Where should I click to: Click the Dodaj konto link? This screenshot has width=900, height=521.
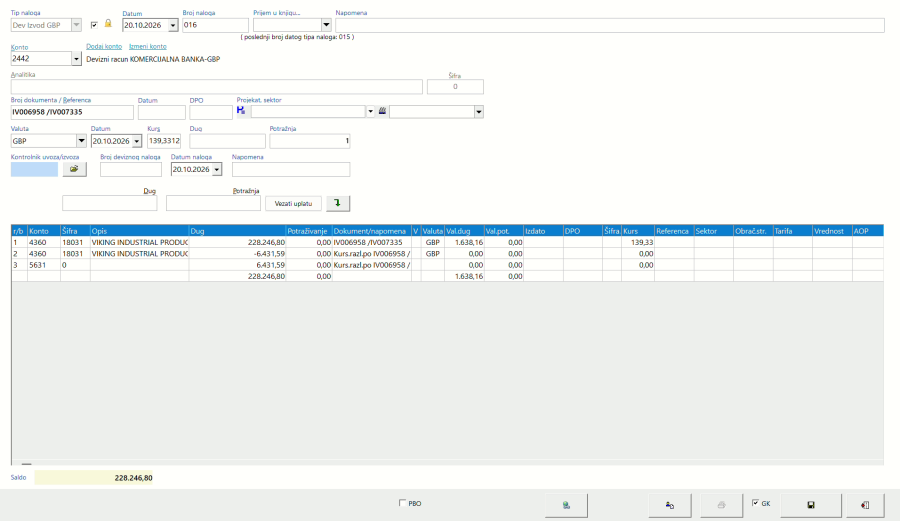(x=104, y=46)
